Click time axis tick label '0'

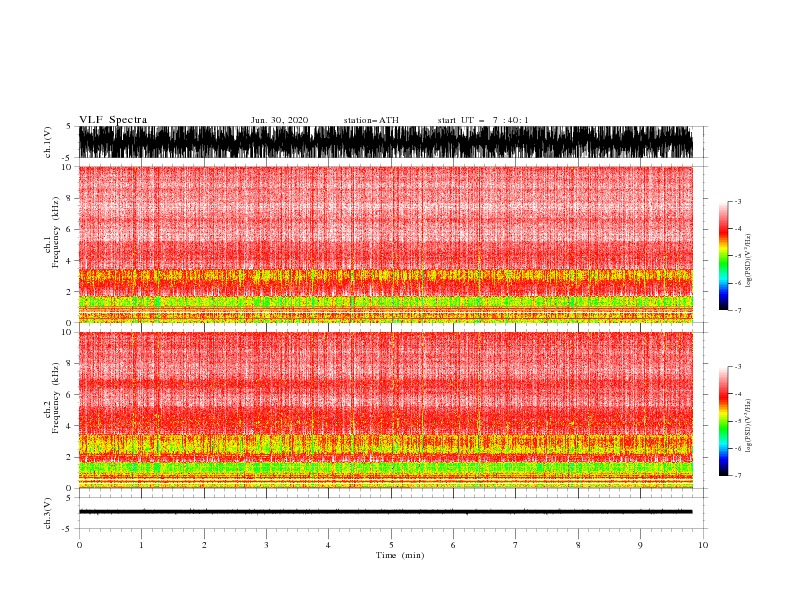coord(79,545)
